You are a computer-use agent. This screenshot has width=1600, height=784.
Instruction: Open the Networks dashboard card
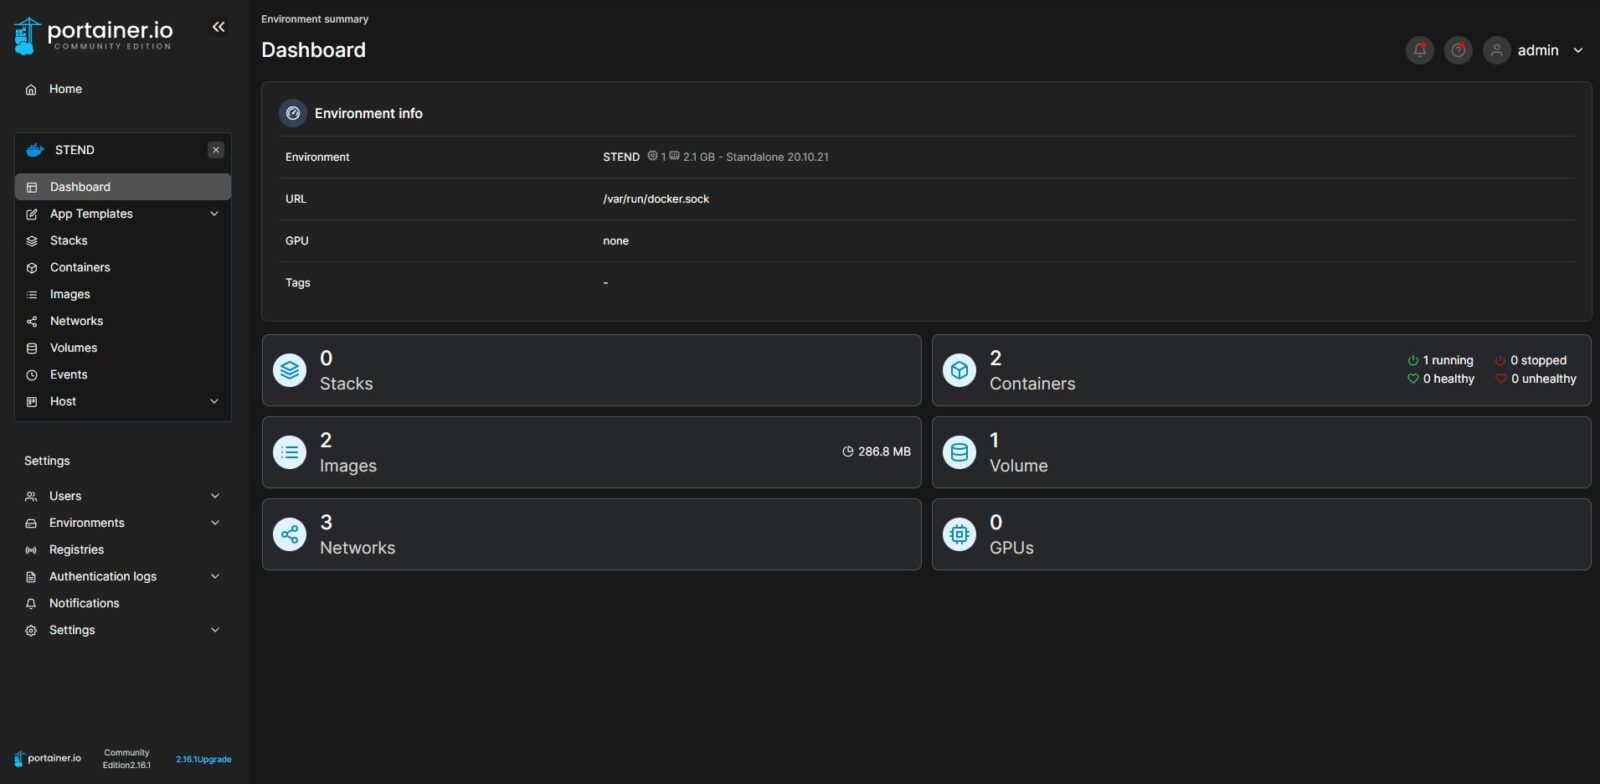pos(592,534)
